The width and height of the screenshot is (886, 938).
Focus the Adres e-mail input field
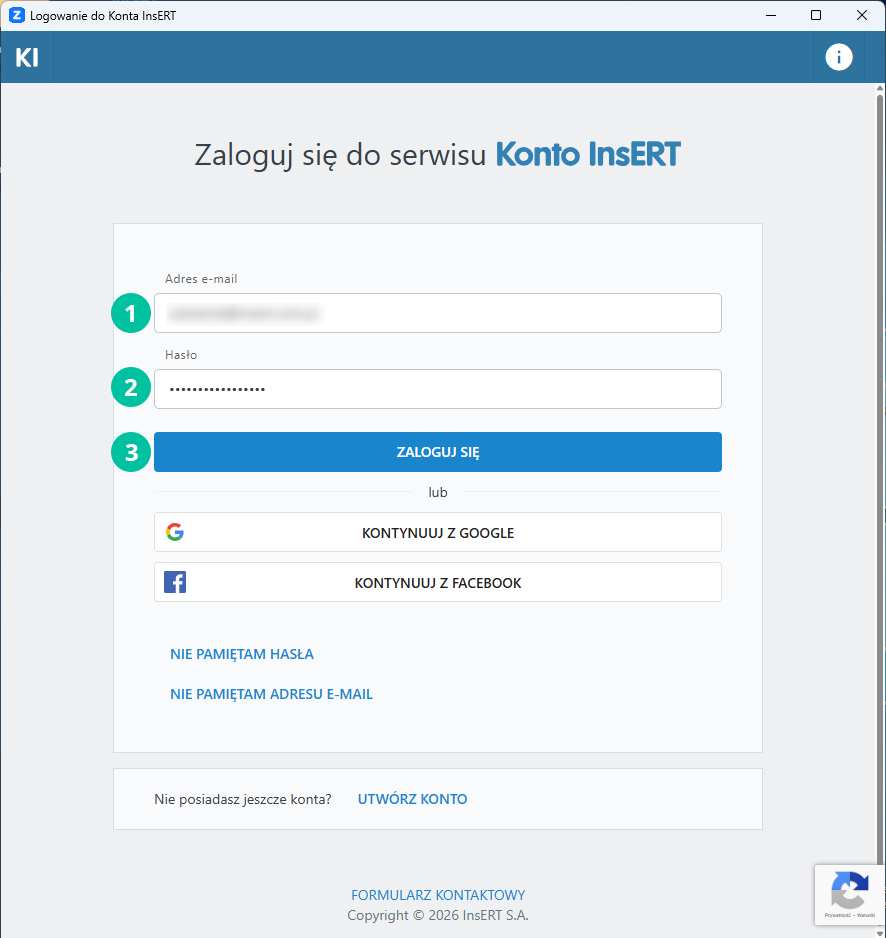tap(437, 313)
